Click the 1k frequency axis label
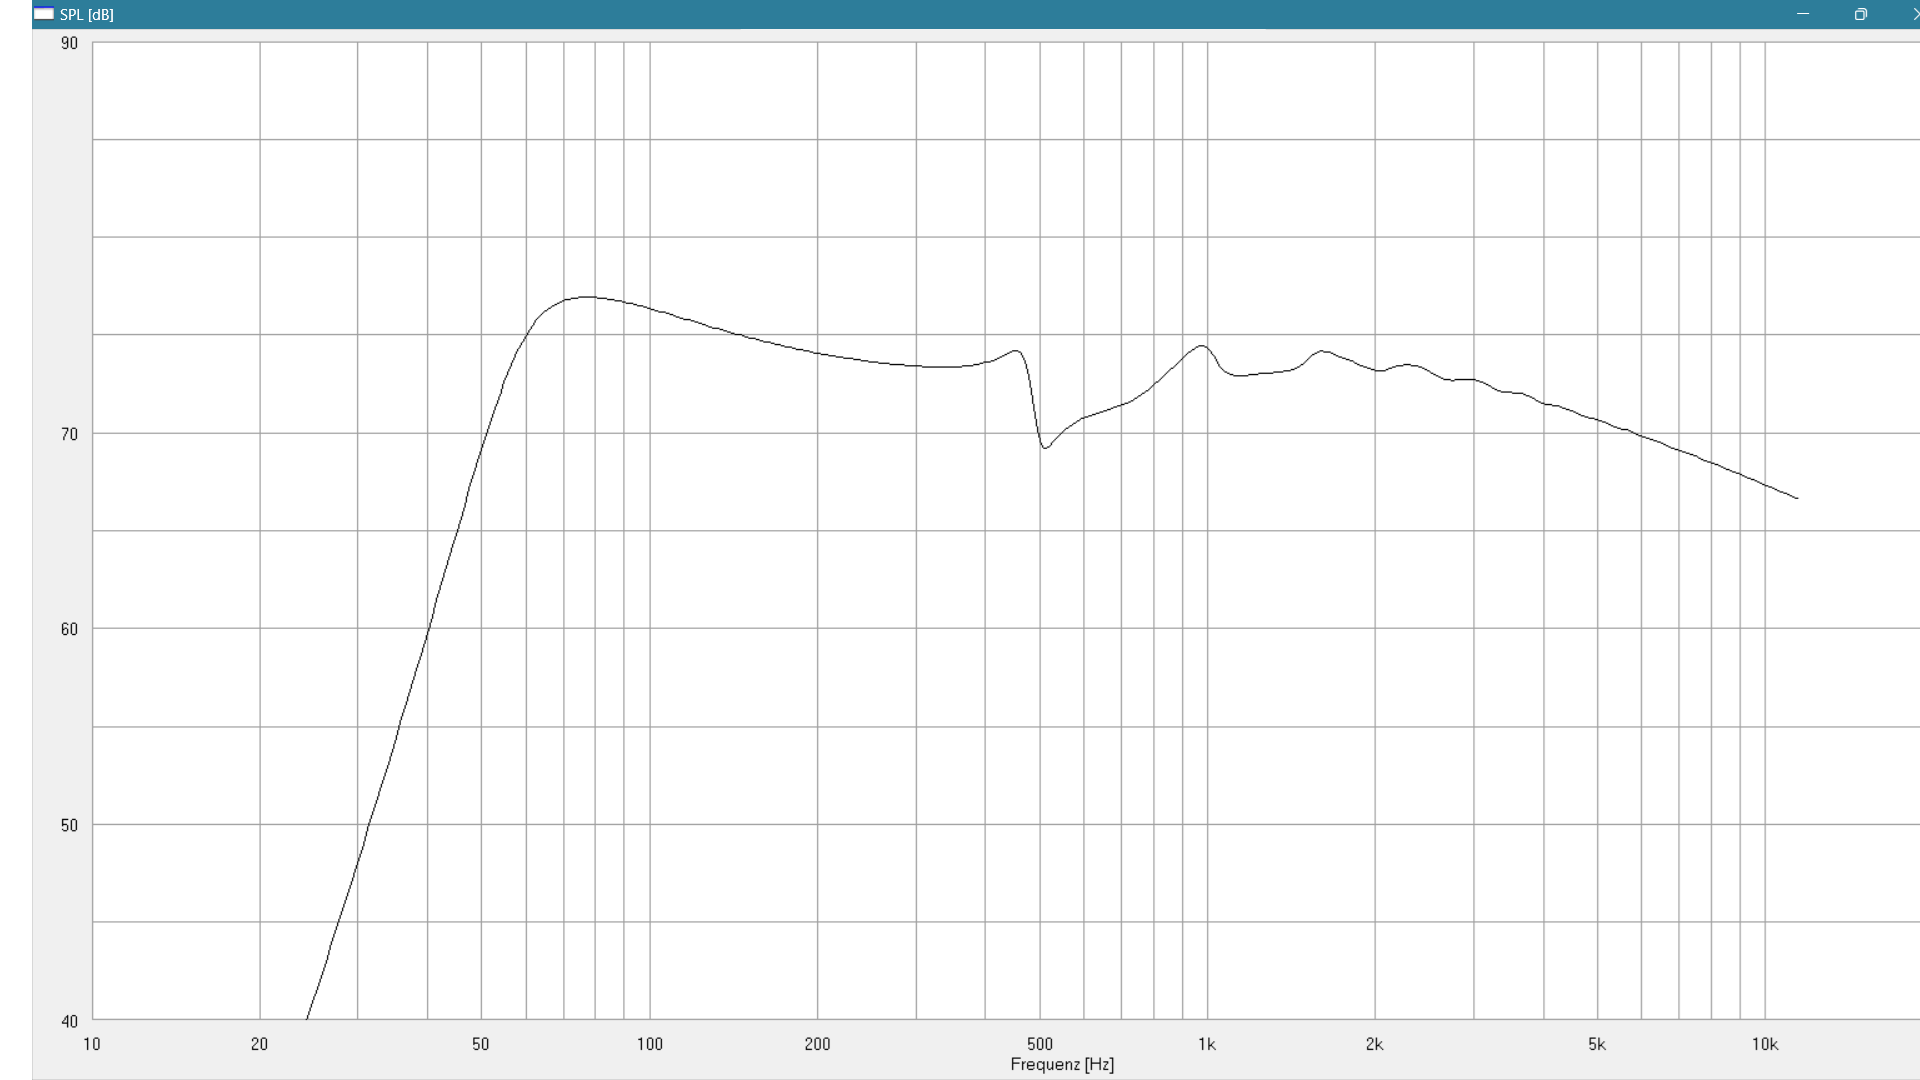This screenshot has height=1080, width=1920. click(x=1207, y=1044)
